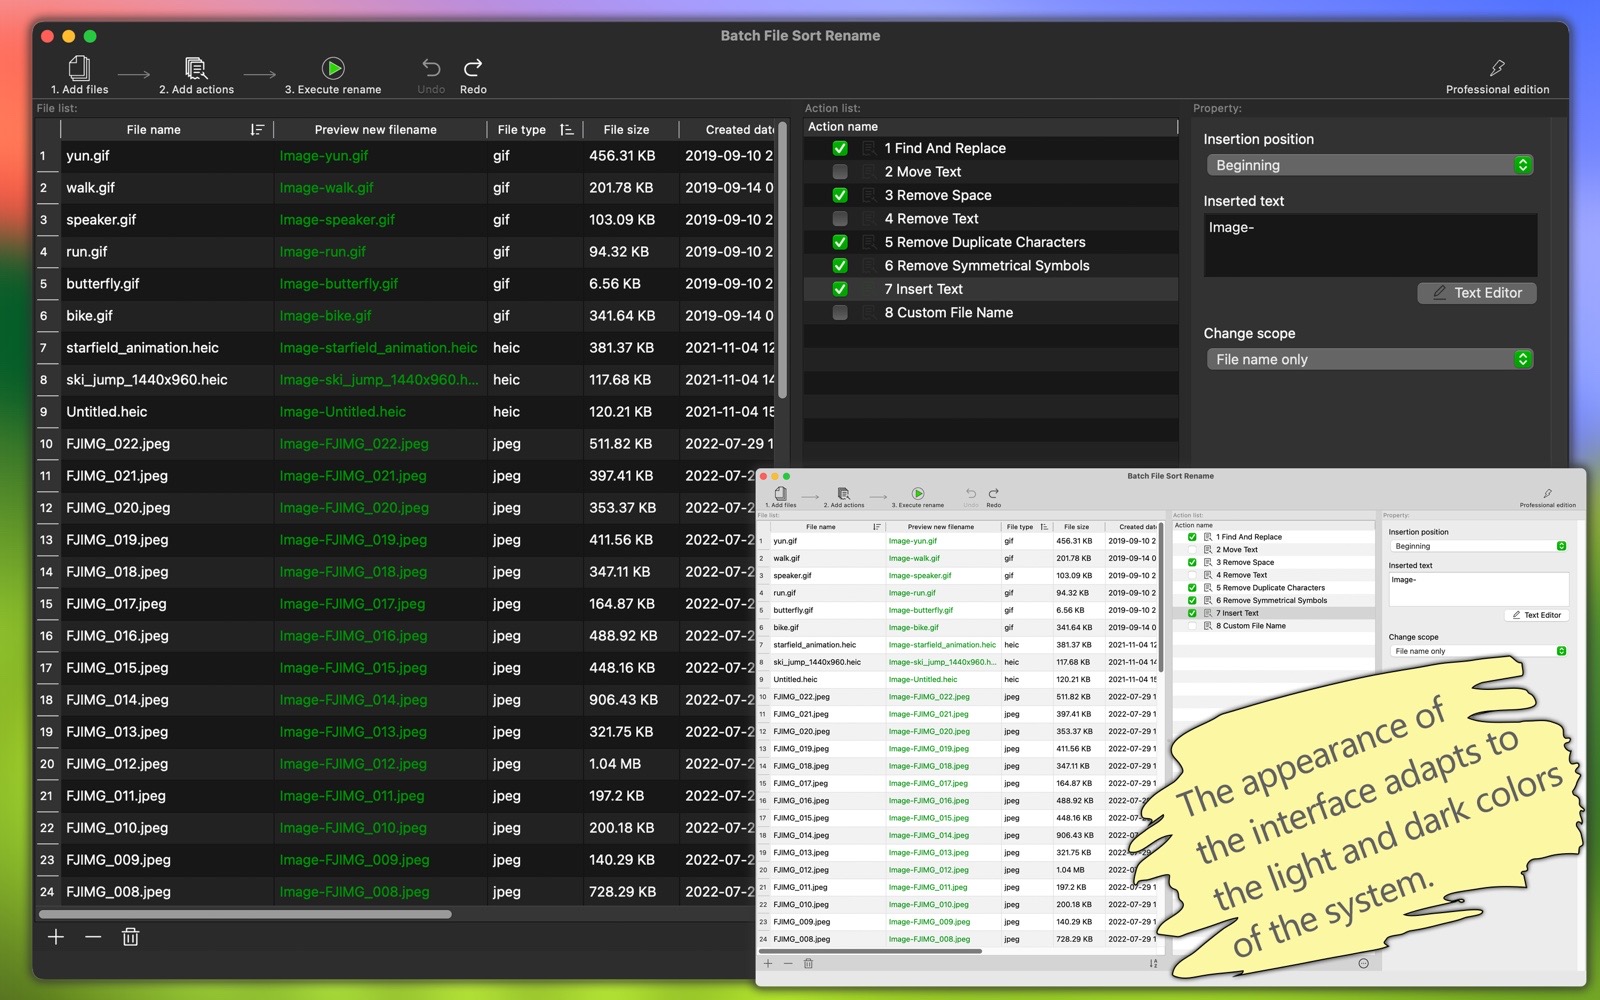Click the Text Editor button

pos(1476,293)
